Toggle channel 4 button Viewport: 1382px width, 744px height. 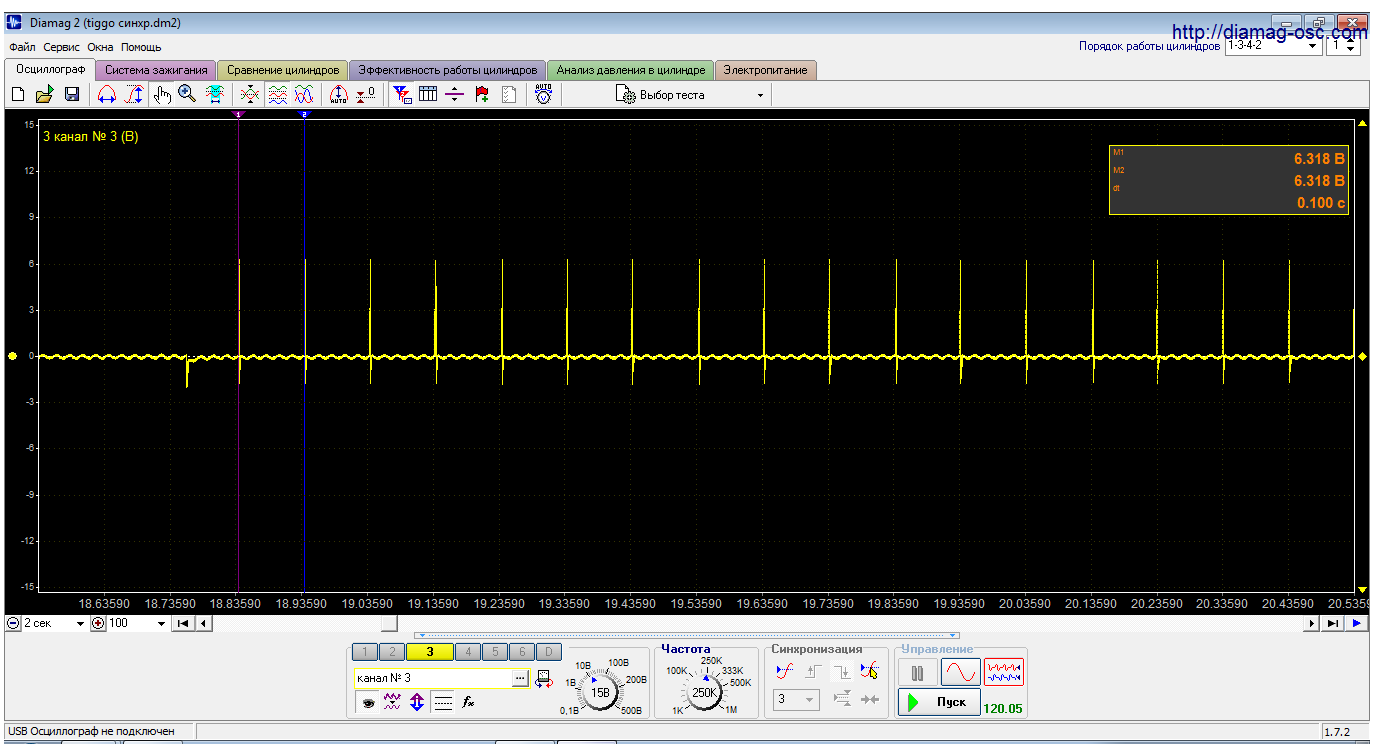467,652
